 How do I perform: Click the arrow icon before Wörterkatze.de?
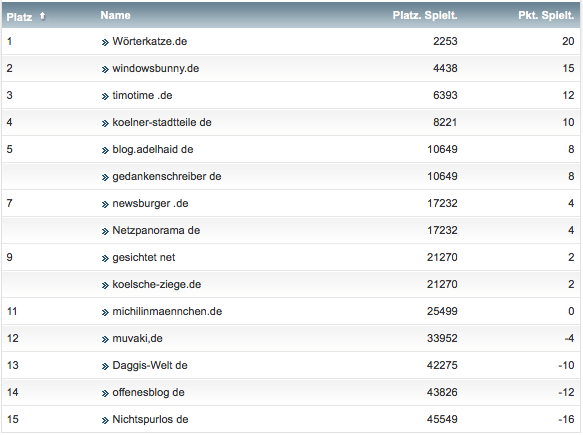click(105, 42)
